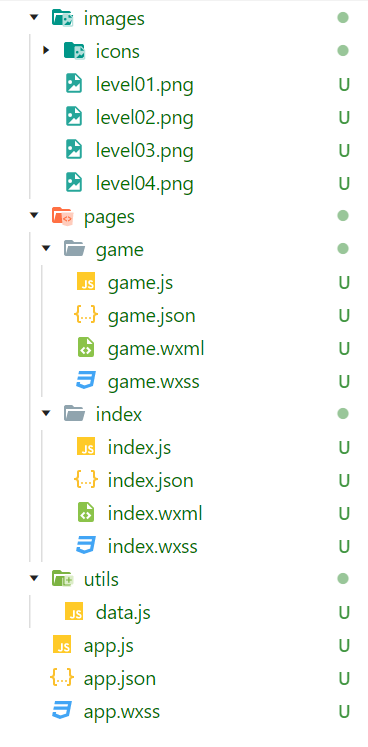Collapse the utils folder arrow
This screenshot has height=747, width=368.
[x=34, y=579]
